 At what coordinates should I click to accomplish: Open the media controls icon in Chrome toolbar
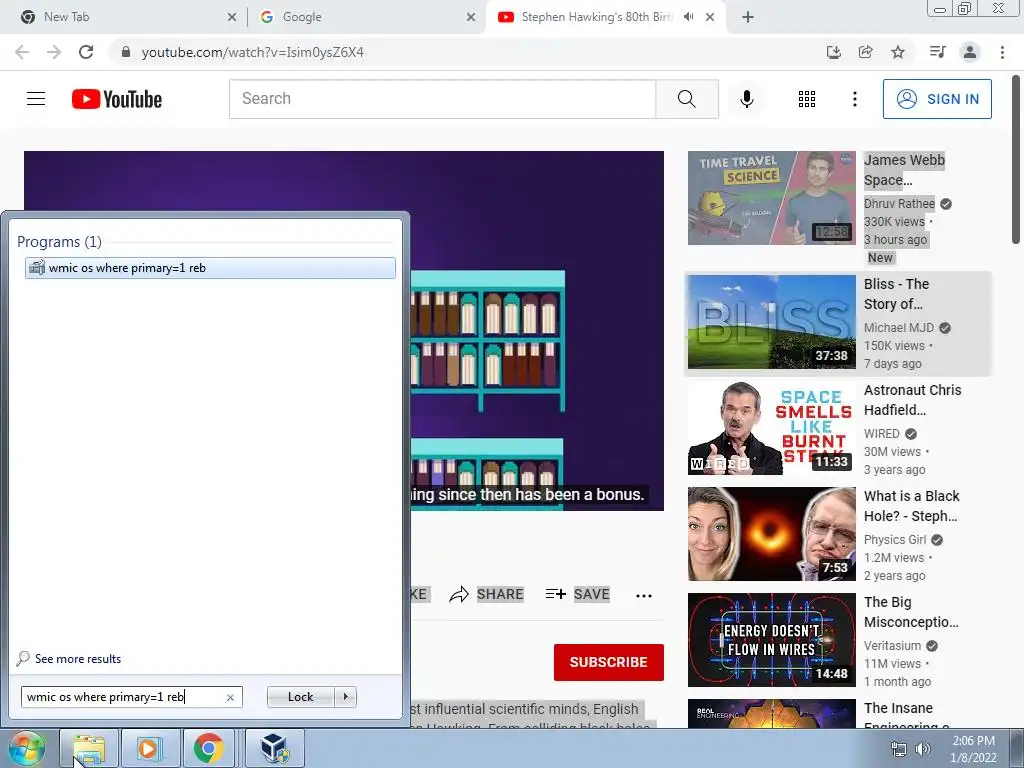[x=937, y=52]
